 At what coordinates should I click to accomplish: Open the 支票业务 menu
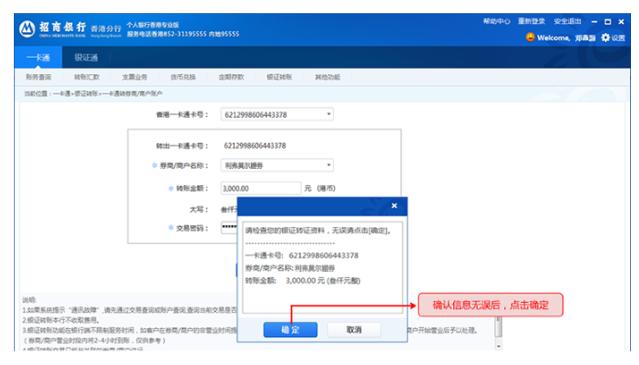click(x=135, y=77)
